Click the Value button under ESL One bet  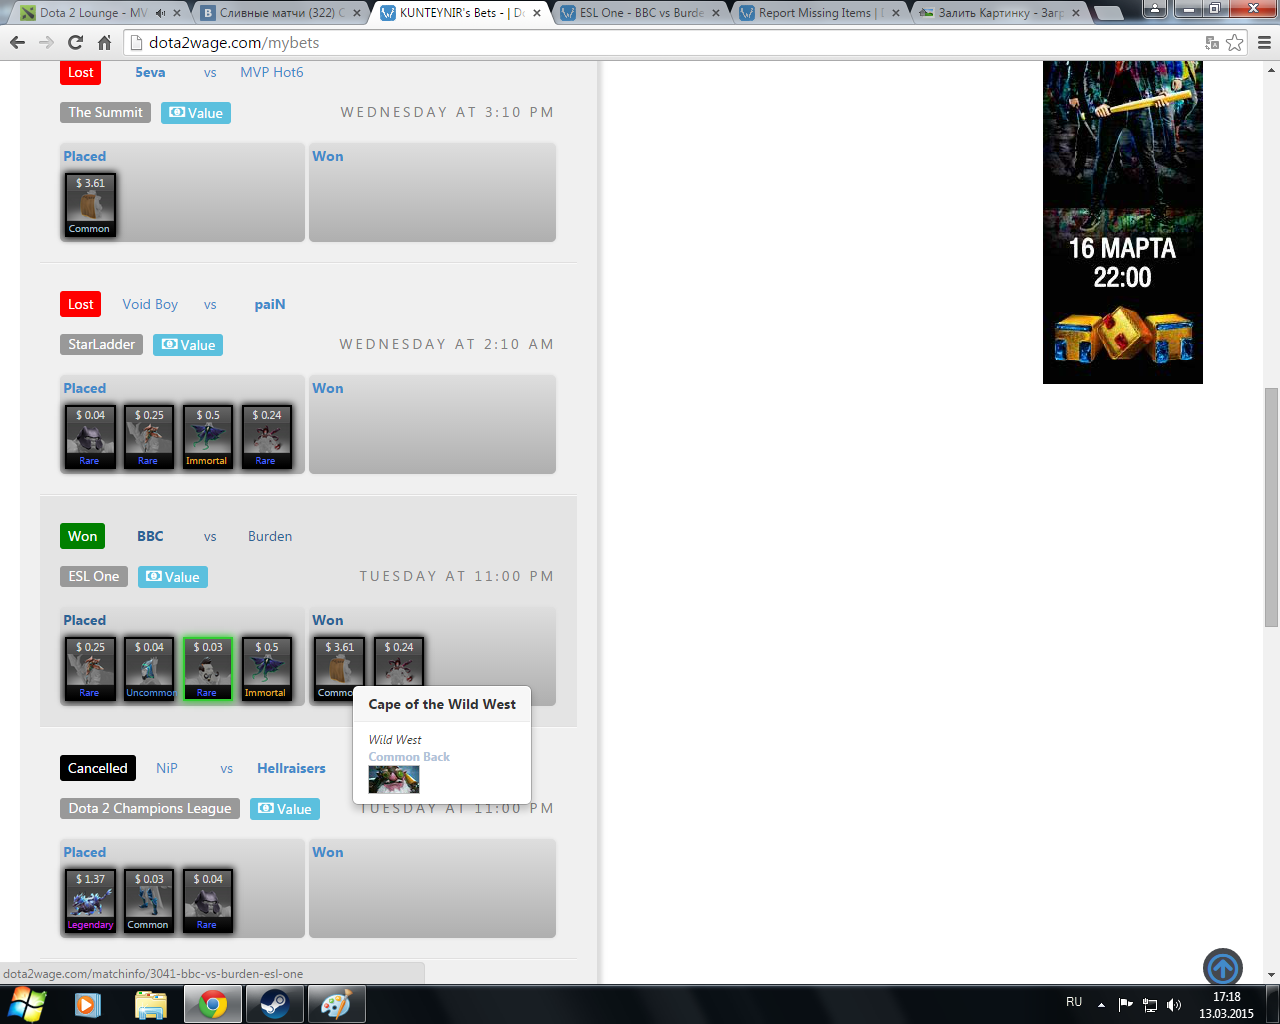[x=173, y=577]
